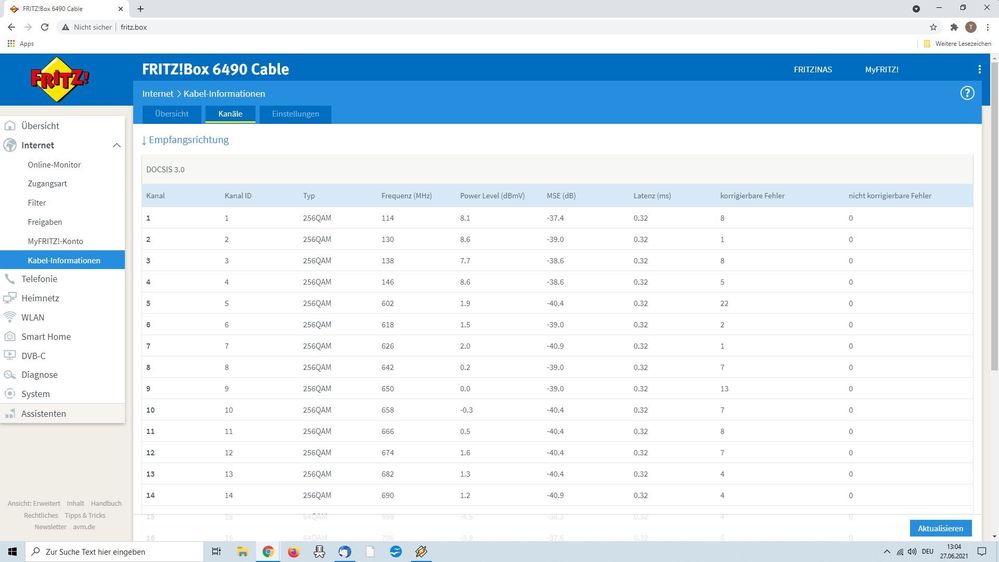Image resolution: width=999 pixels, height=562 pixels.
Task: Open the browser extensions puzzle icon
Action: click(x=954, y=27)
